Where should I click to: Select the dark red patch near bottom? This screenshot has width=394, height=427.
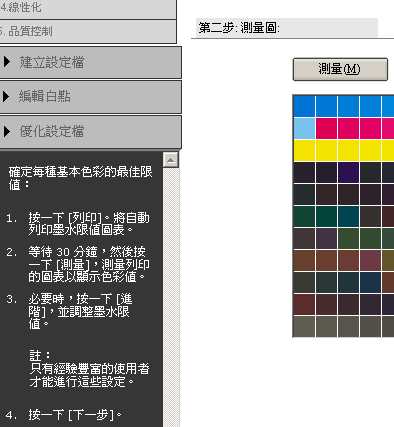point(304,305)
